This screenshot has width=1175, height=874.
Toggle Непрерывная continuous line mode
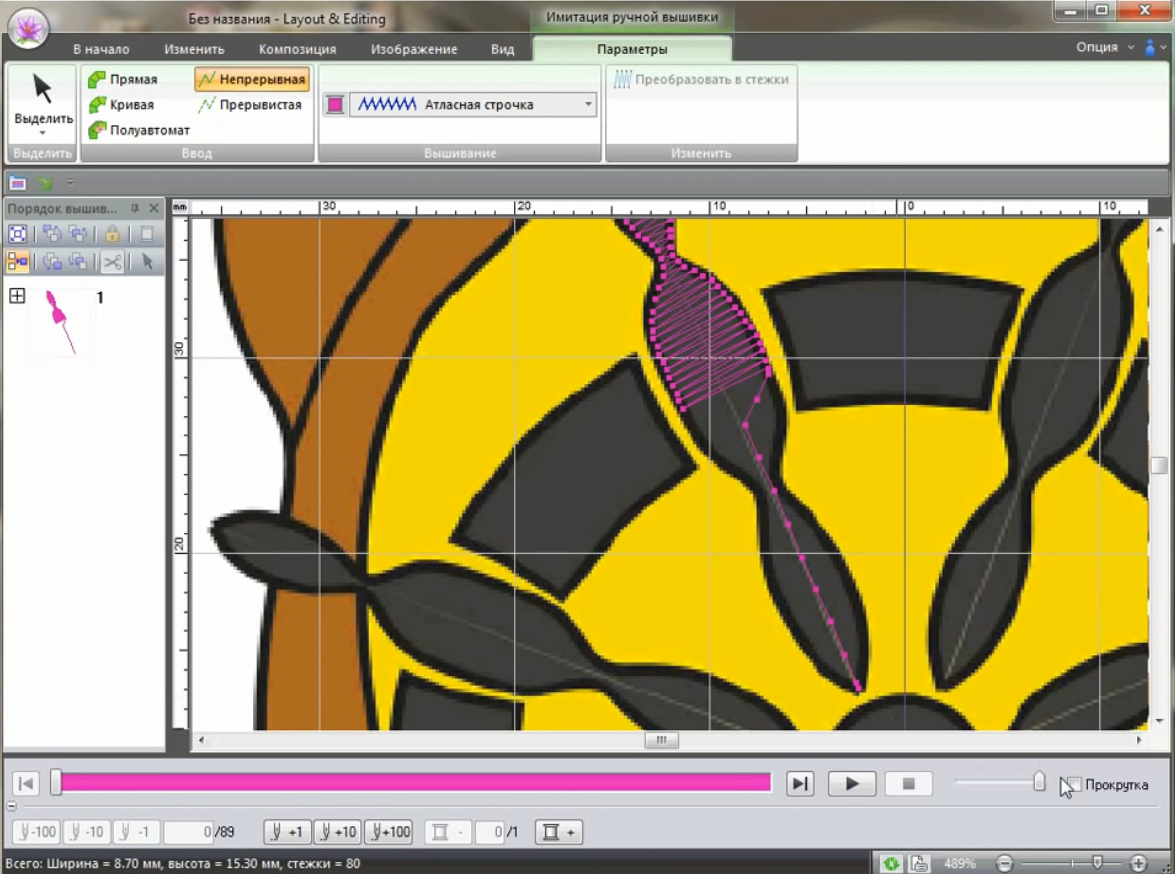pos(252,79)
